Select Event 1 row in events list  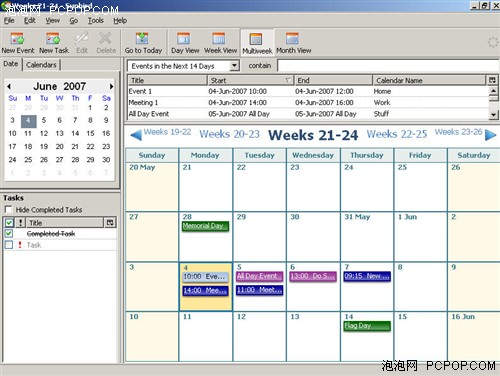click(308, 91)
